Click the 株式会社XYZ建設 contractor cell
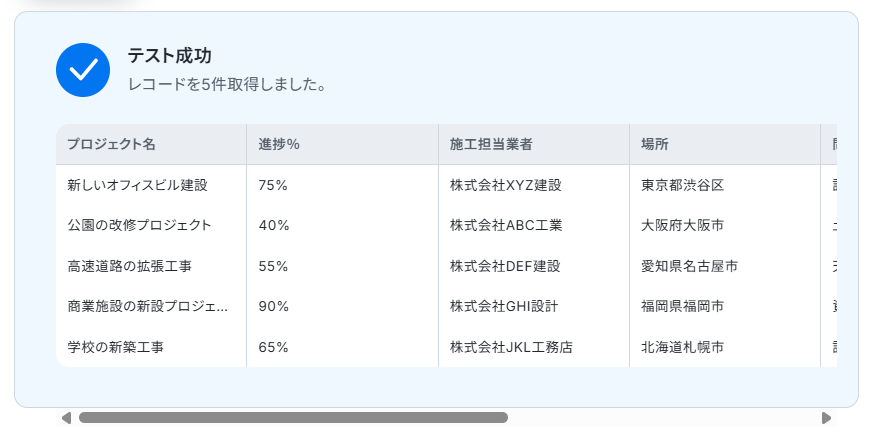 [x=505, y=185]
